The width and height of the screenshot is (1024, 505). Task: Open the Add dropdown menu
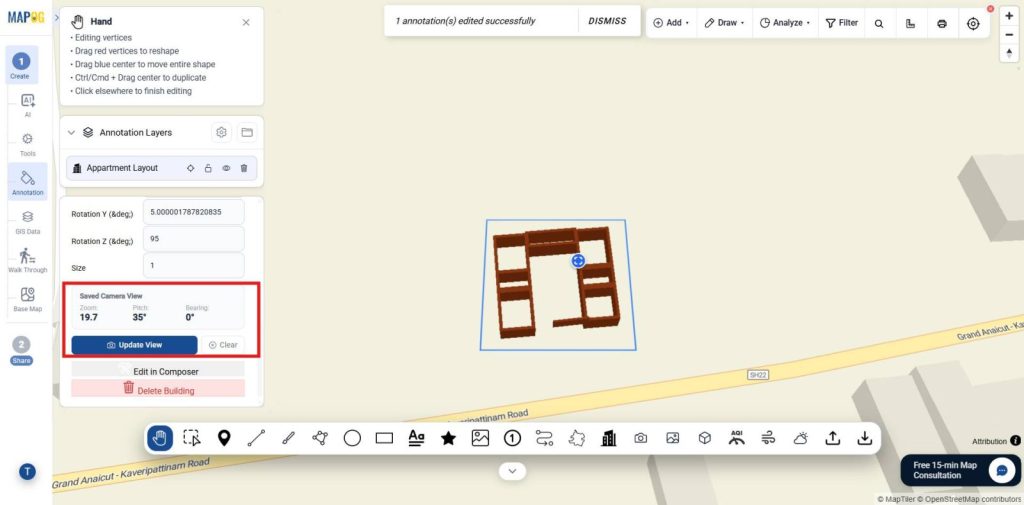pos(671,23)
